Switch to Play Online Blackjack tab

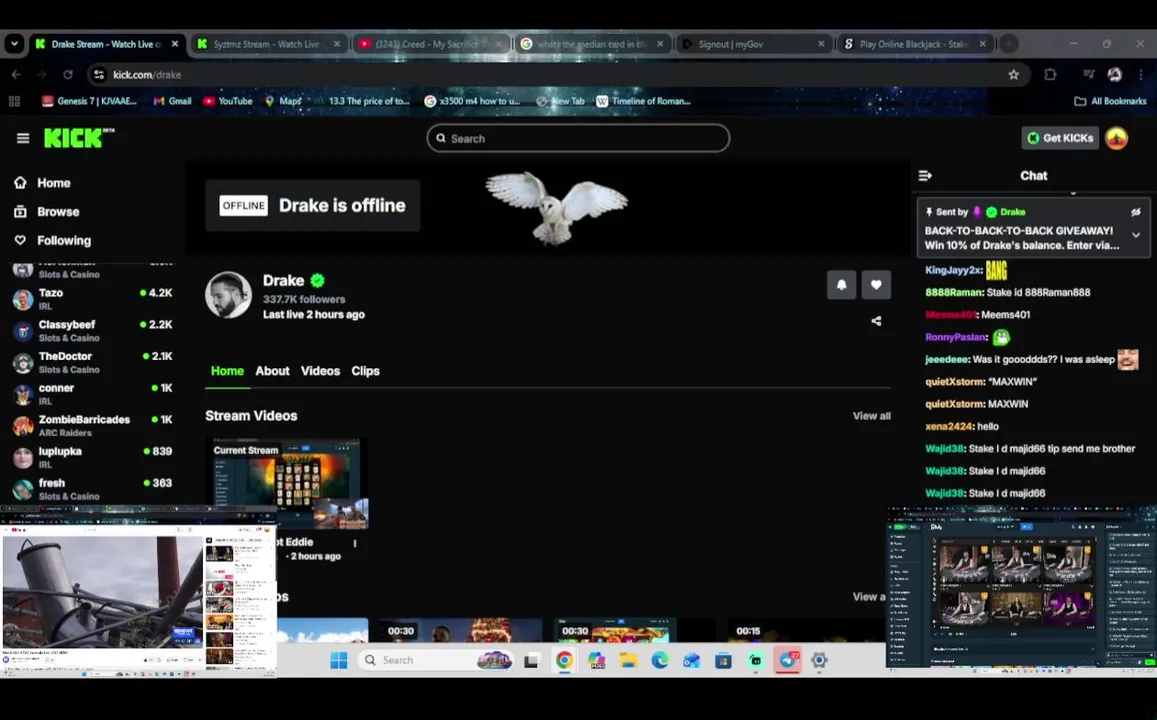[x=916, y=44]
